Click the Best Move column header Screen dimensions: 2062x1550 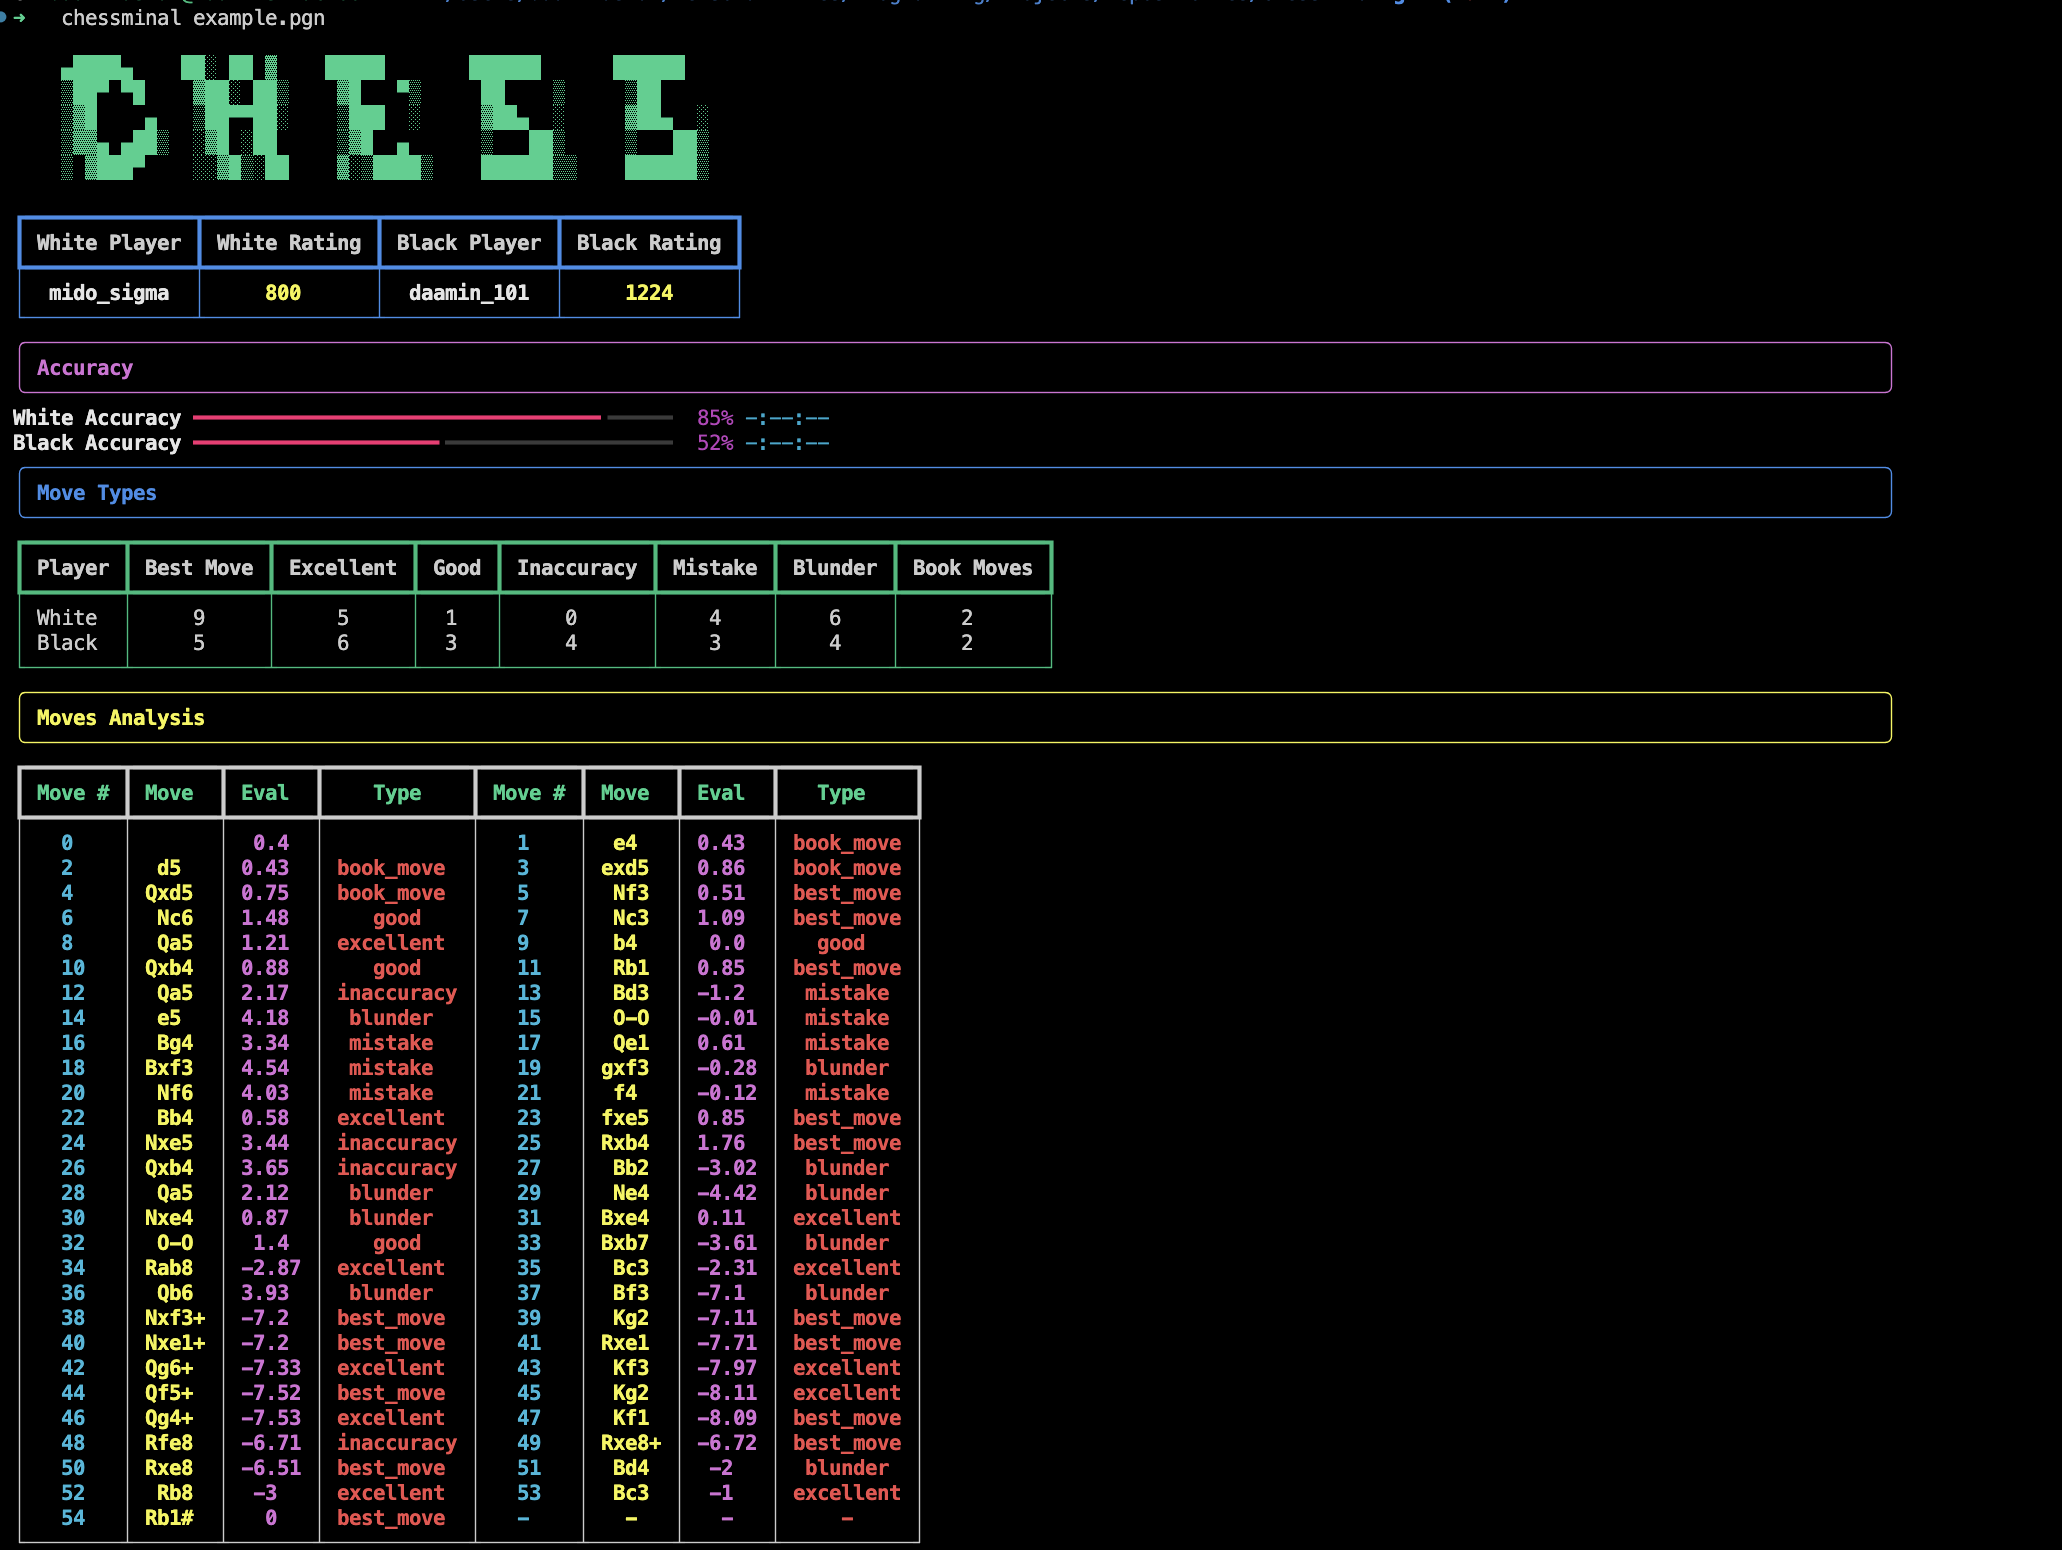click(x=199, y=568)
